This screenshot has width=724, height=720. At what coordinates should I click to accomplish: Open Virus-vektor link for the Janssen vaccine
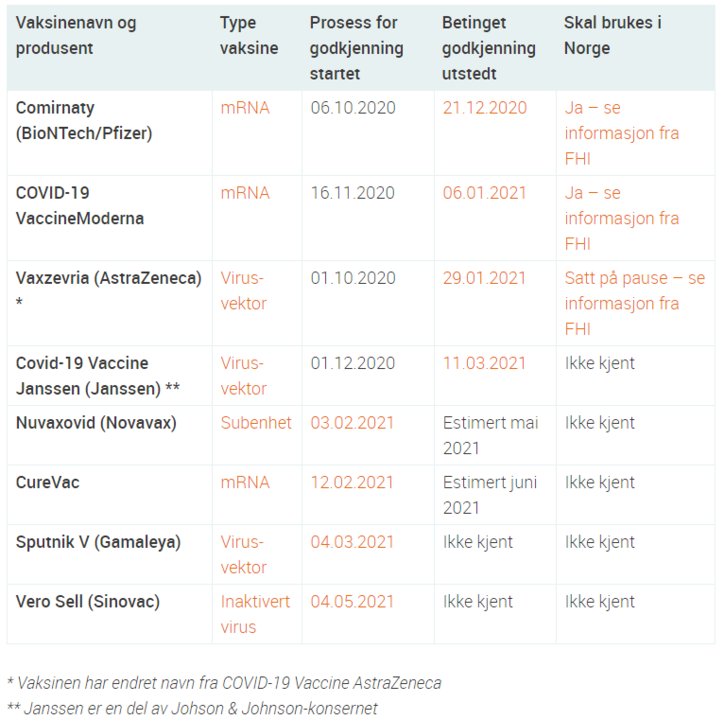click(x=244, y=375)
